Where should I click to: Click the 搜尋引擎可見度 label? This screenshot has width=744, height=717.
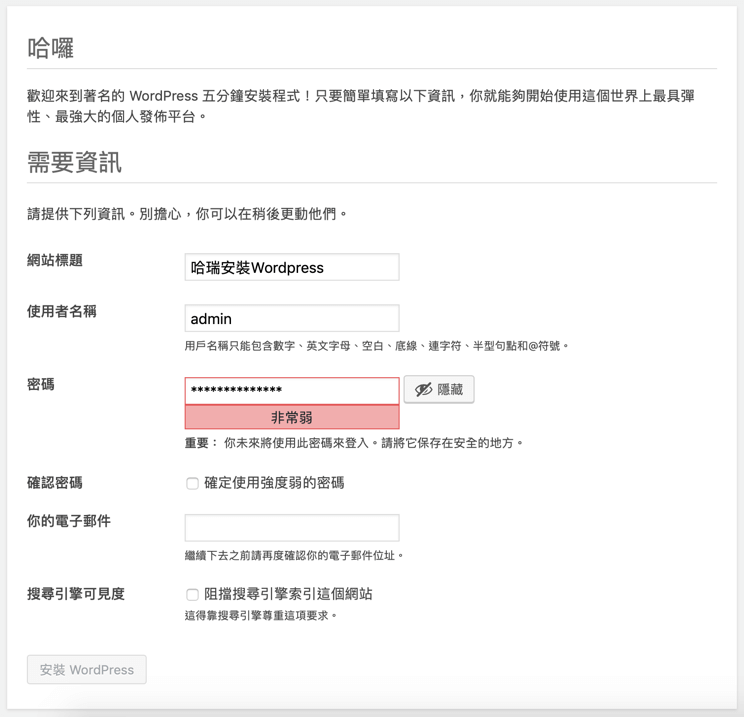click(76, 594)
